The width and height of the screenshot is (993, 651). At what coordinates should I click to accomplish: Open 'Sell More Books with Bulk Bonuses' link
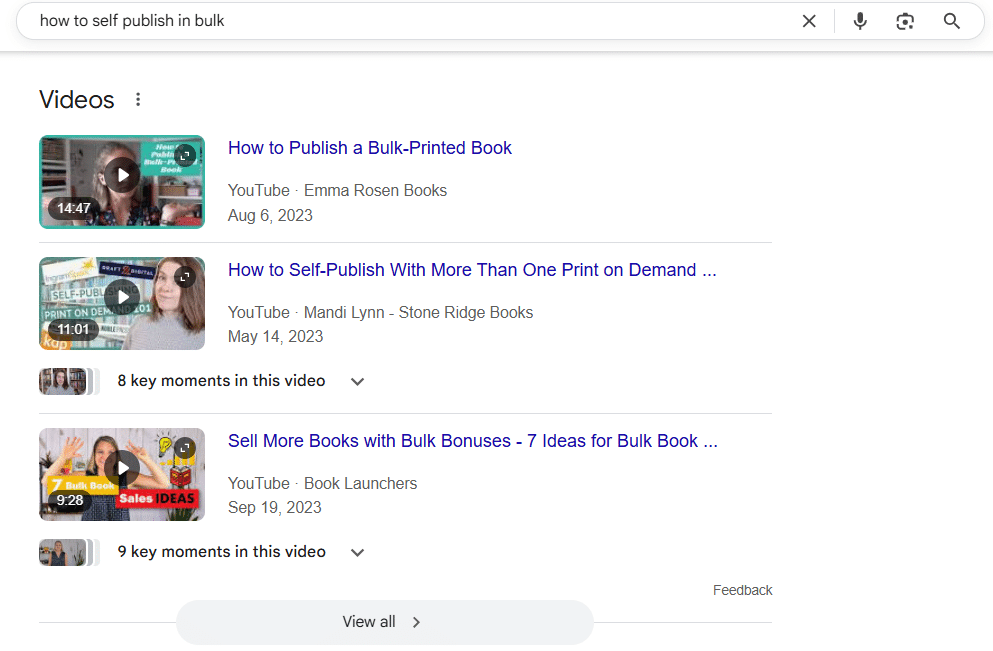coord(472,441)
